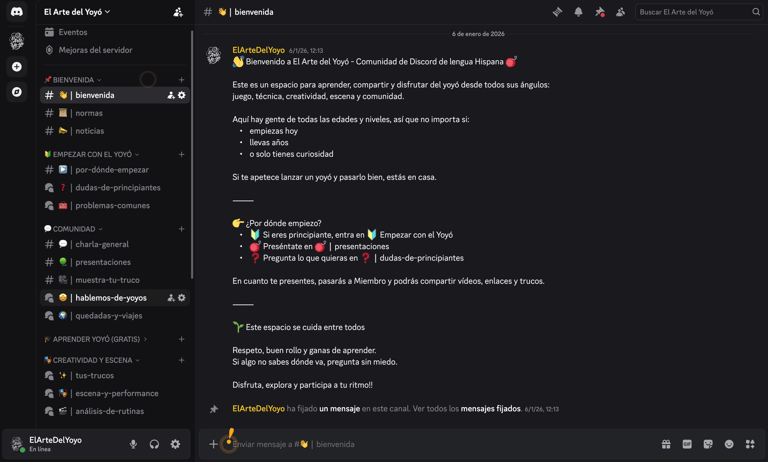Open notification settings bell icon
768x462 pixels.
point(578,12)
